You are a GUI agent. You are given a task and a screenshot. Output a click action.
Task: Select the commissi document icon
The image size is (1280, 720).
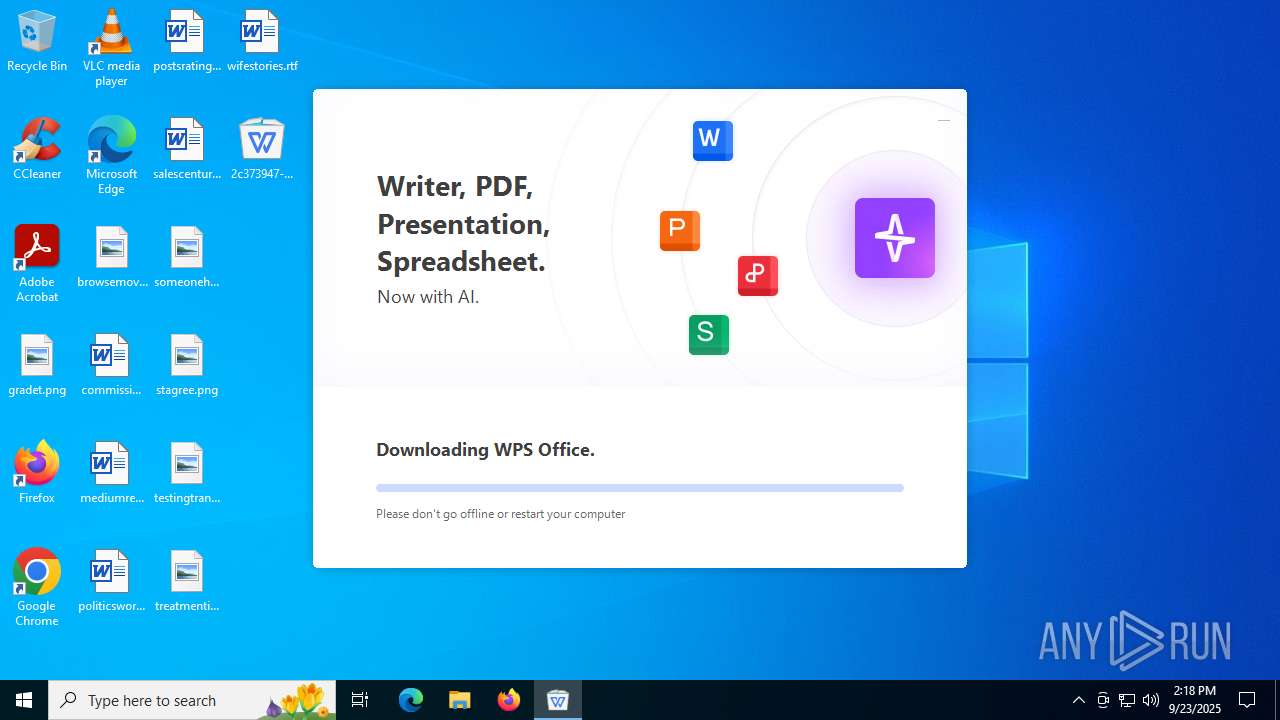[111, 366]
